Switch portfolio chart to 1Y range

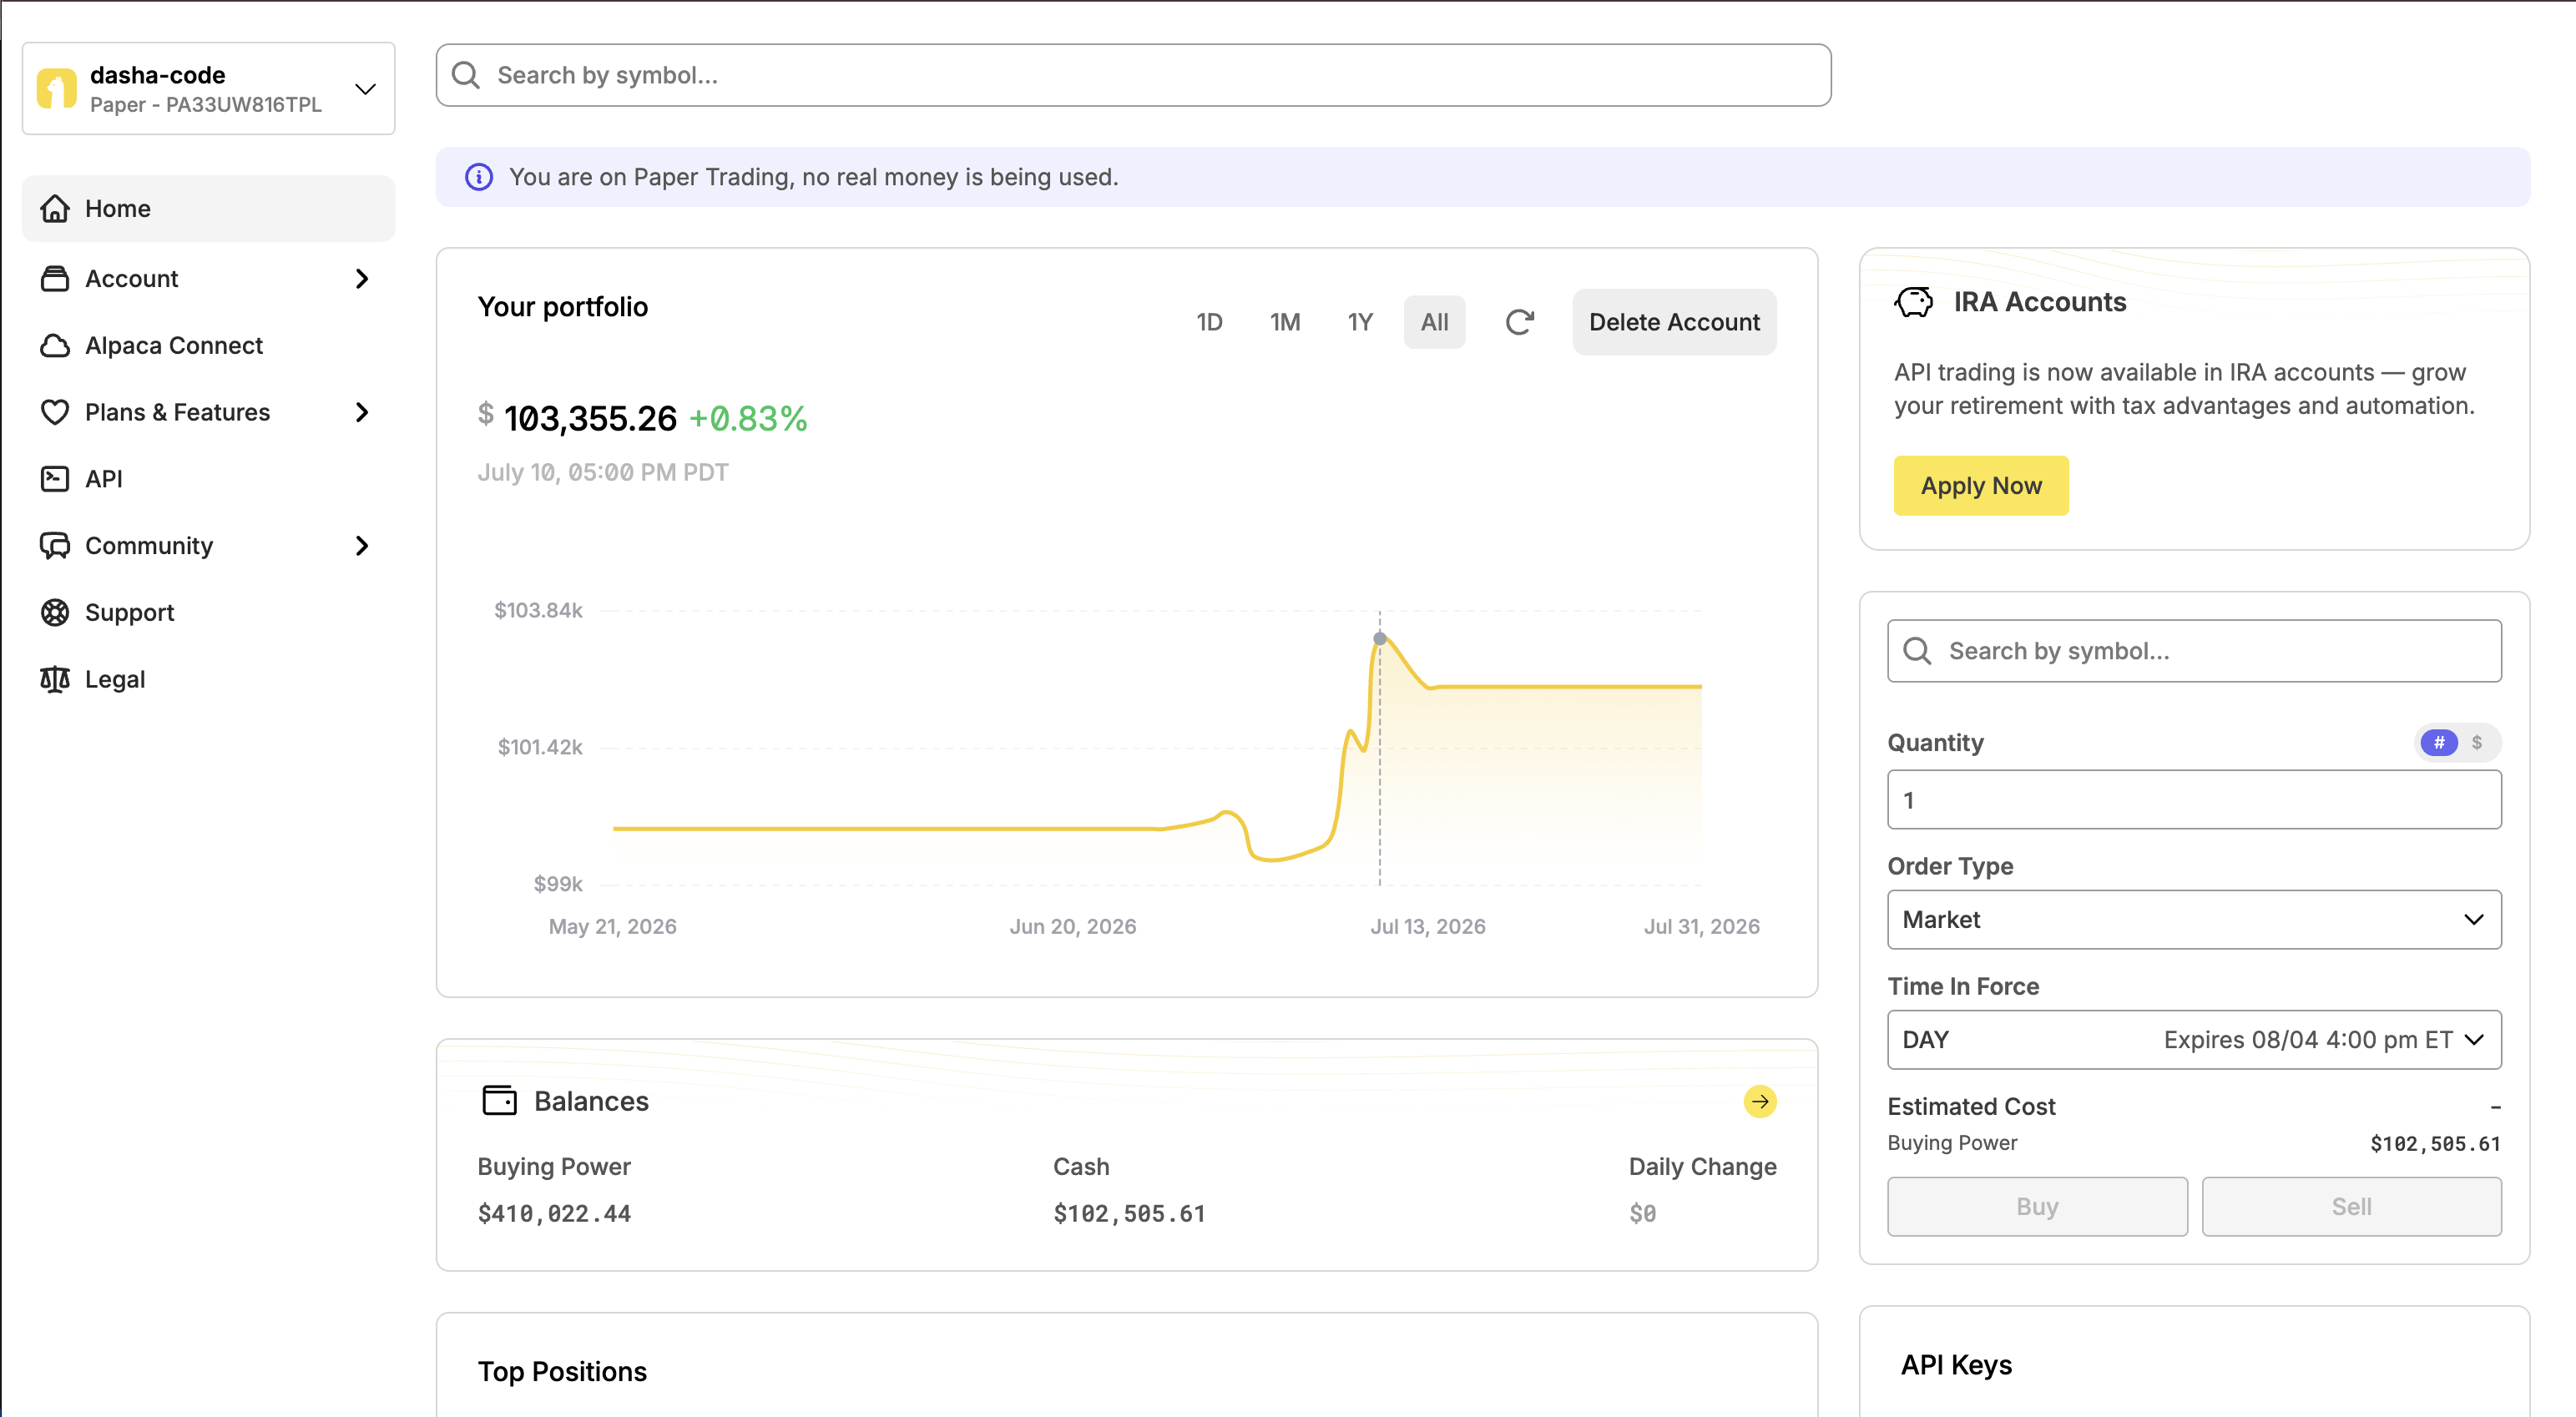[x=1360, y=322]
